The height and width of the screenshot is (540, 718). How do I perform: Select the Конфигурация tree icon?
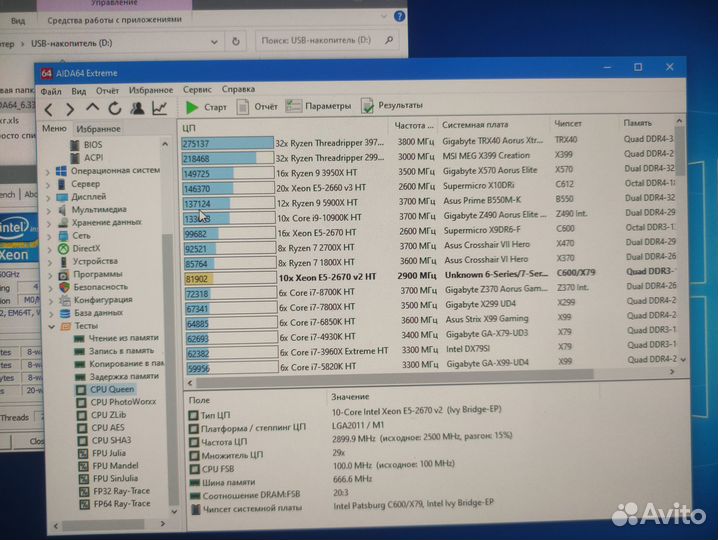click(65, 300)
